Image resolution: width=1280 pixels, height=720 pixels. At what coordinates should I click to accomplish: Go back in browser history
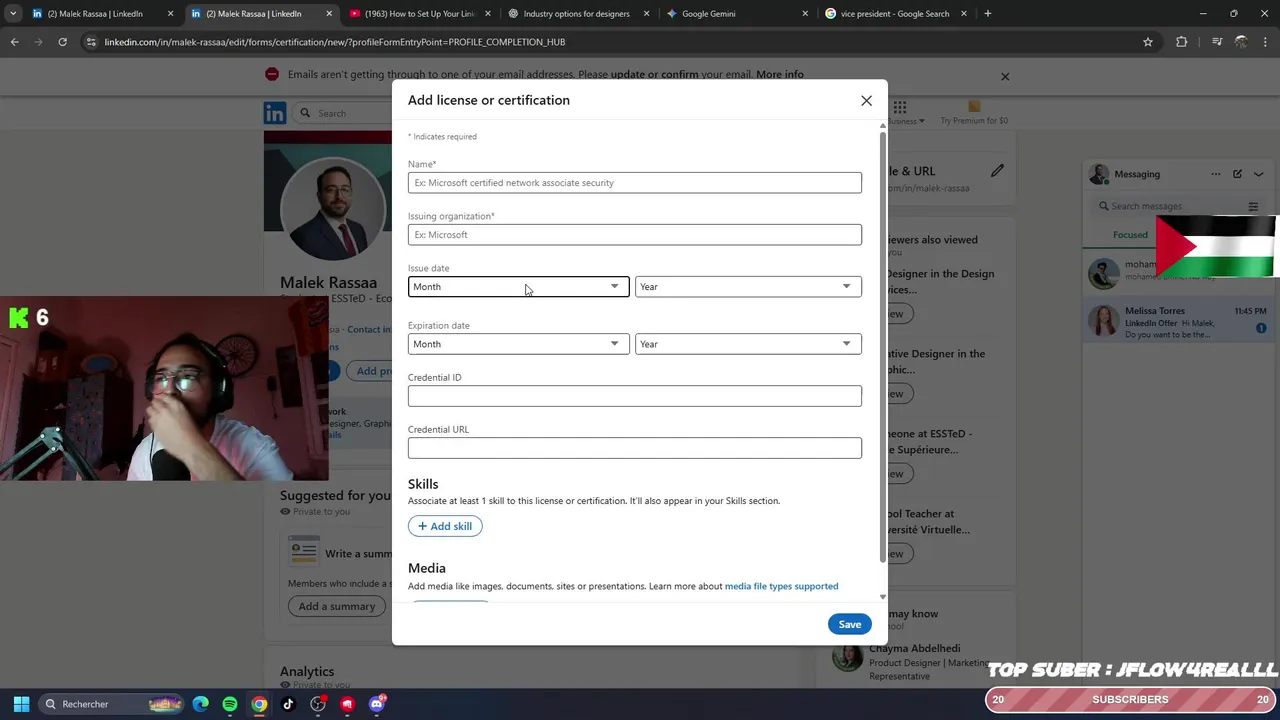pos(14,42)
